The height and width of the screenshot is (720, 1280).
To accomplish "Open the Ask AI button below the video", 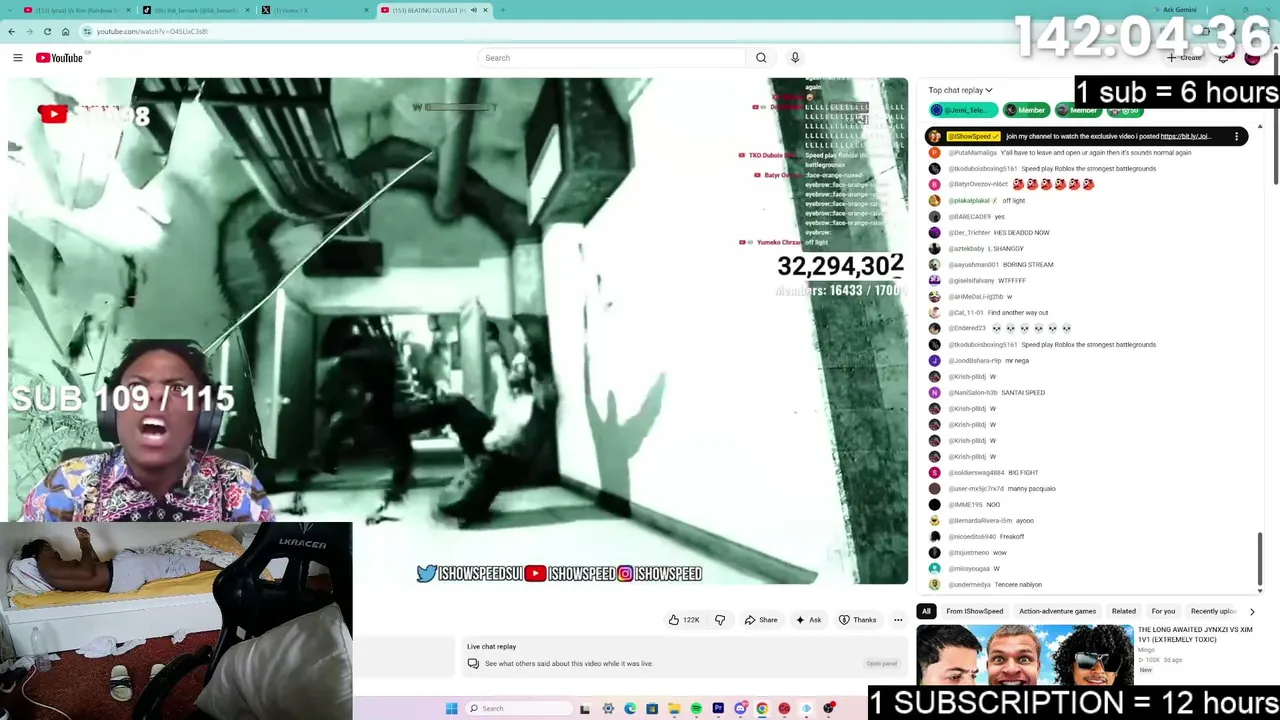I will [x=809, y=620].
